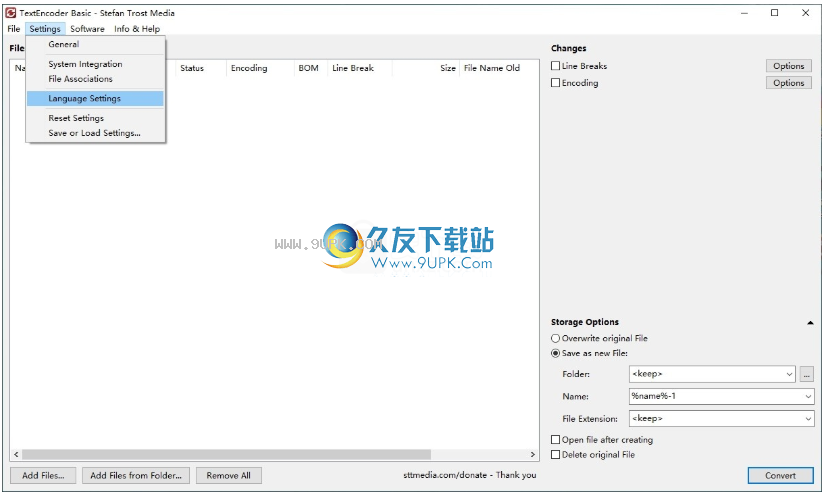Open Options for Encoding

point(788,82)
